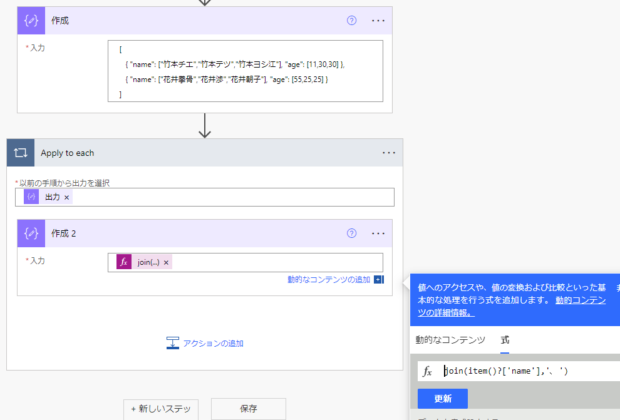This screenshot has height=420, width=620.
Task: Click the plus icon beside 動的なコンテンツの追加
Action: pyautogui.click(x=379, y=280)
